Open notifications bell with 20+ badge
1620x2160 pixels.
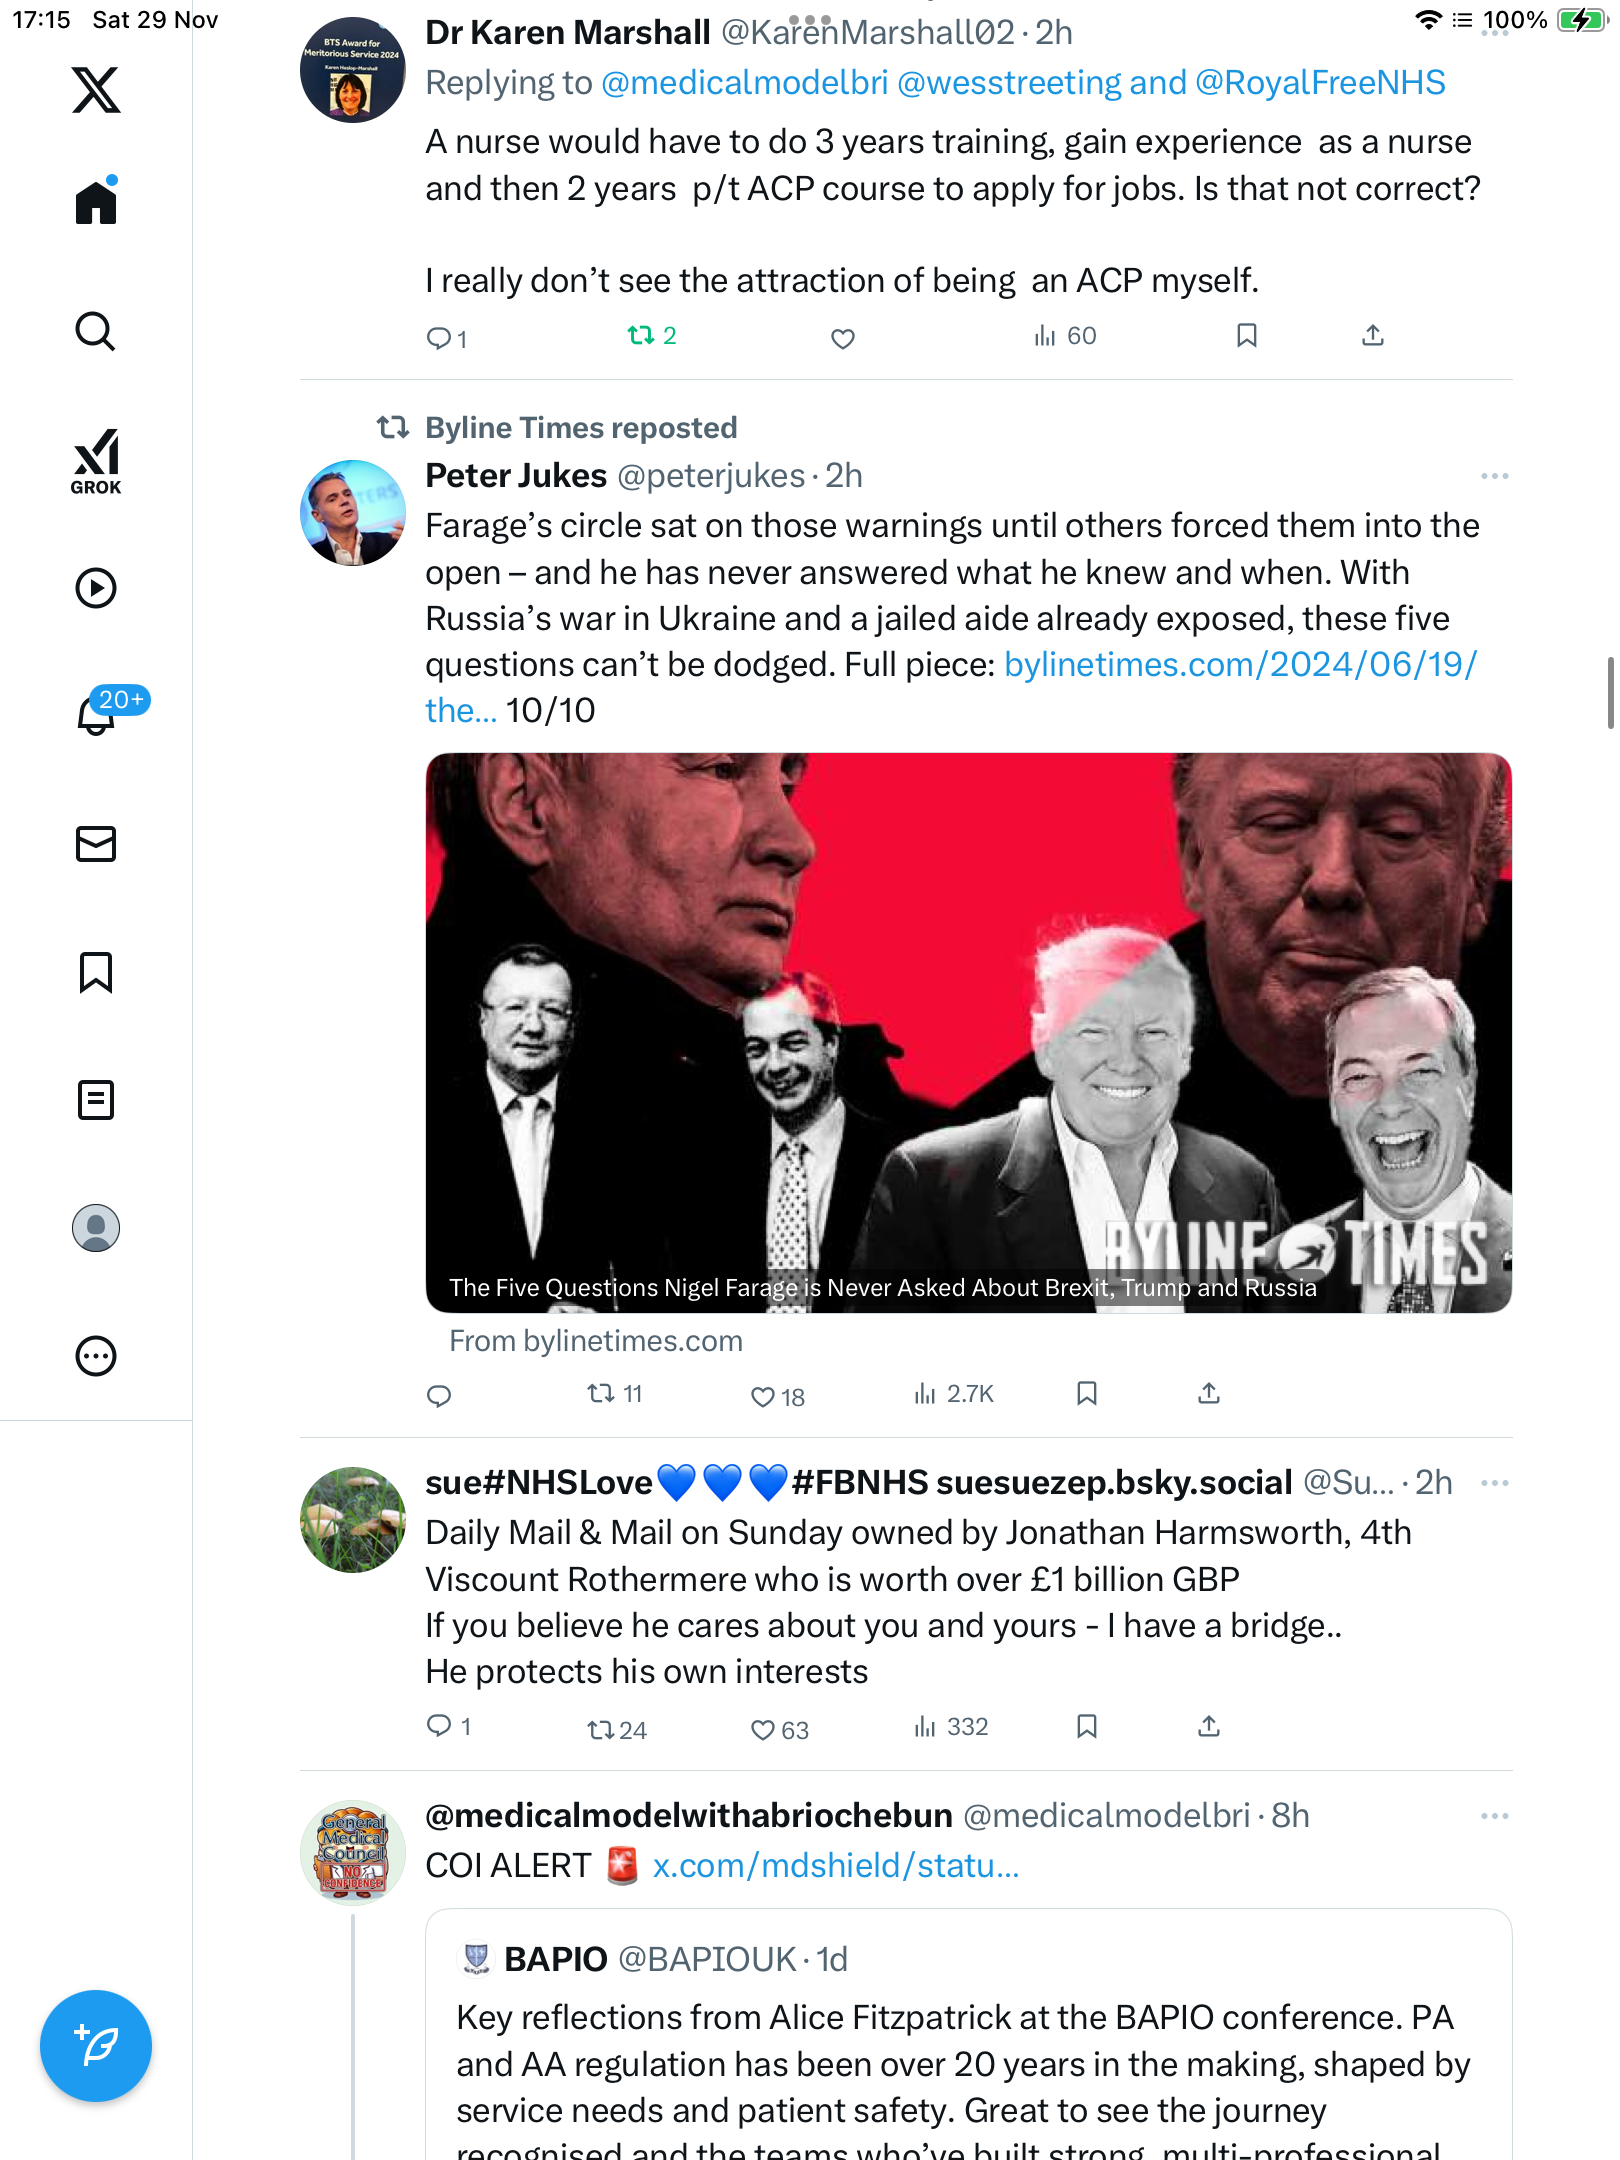tap(97, 714)
